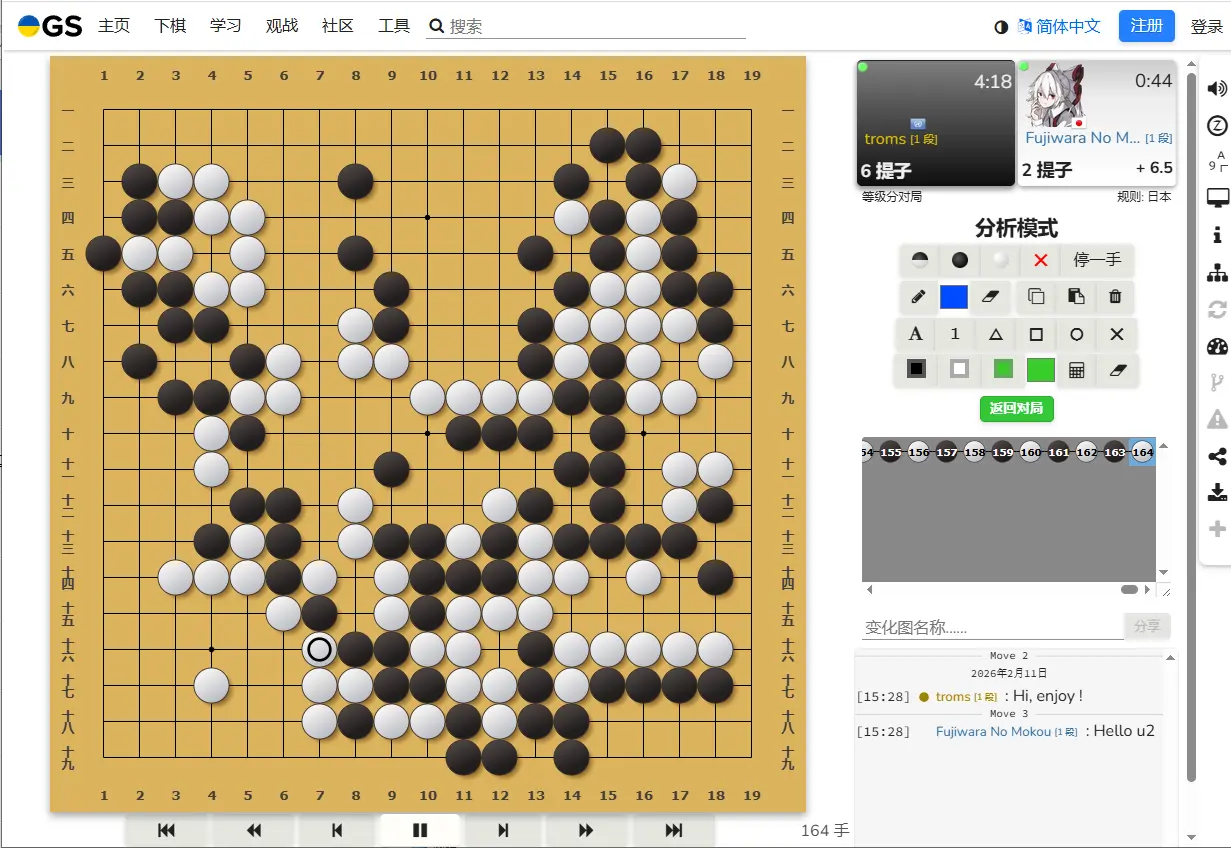Image resolution: width=1231 pixels, height=848 pixels.
Task: Open the 工具 menu
Action: pos(393,27)
